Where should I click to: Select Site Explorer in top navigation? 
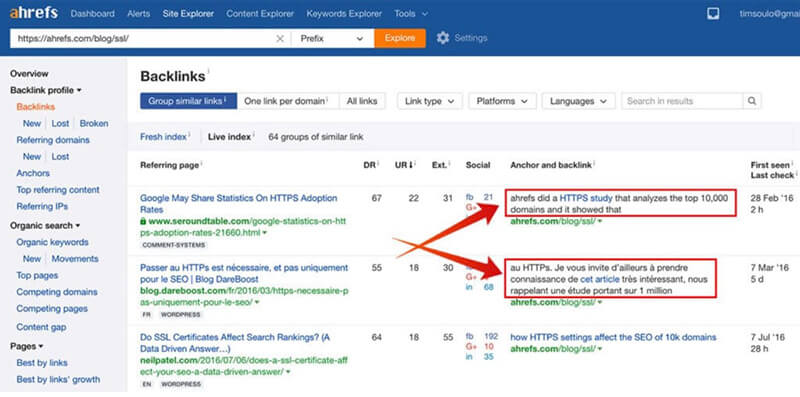188,14
